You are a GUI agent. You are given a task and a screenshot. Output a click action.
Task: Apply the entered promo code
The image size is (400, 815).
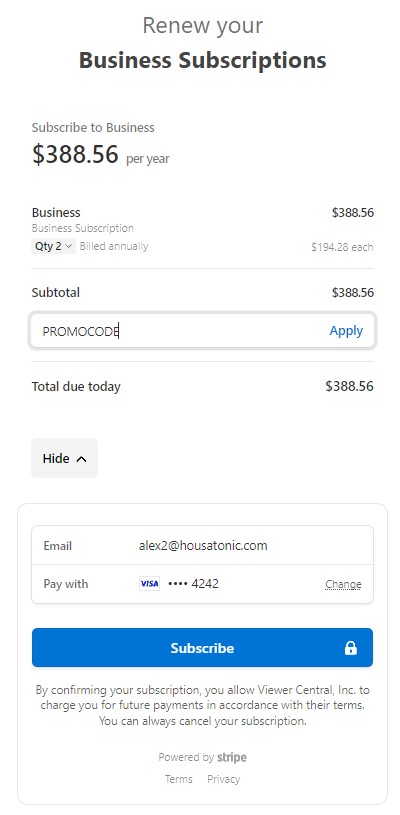coord(346,331)
